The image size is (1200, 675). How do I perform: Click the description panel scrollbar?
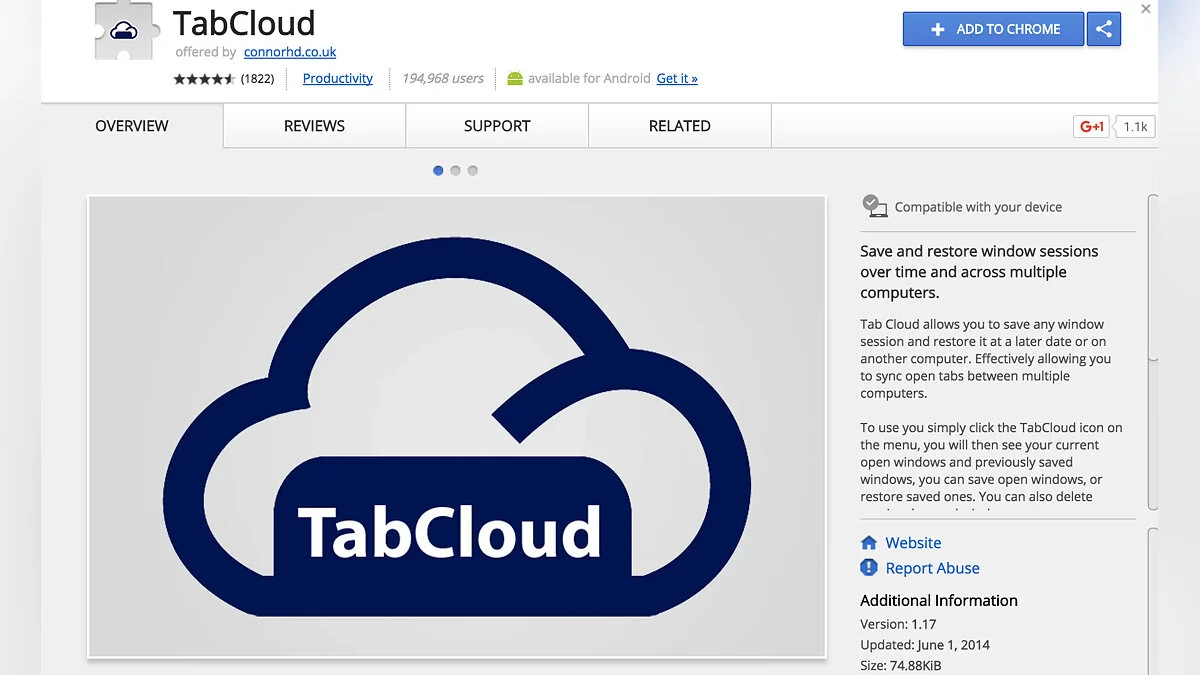tap(1152, 352)
